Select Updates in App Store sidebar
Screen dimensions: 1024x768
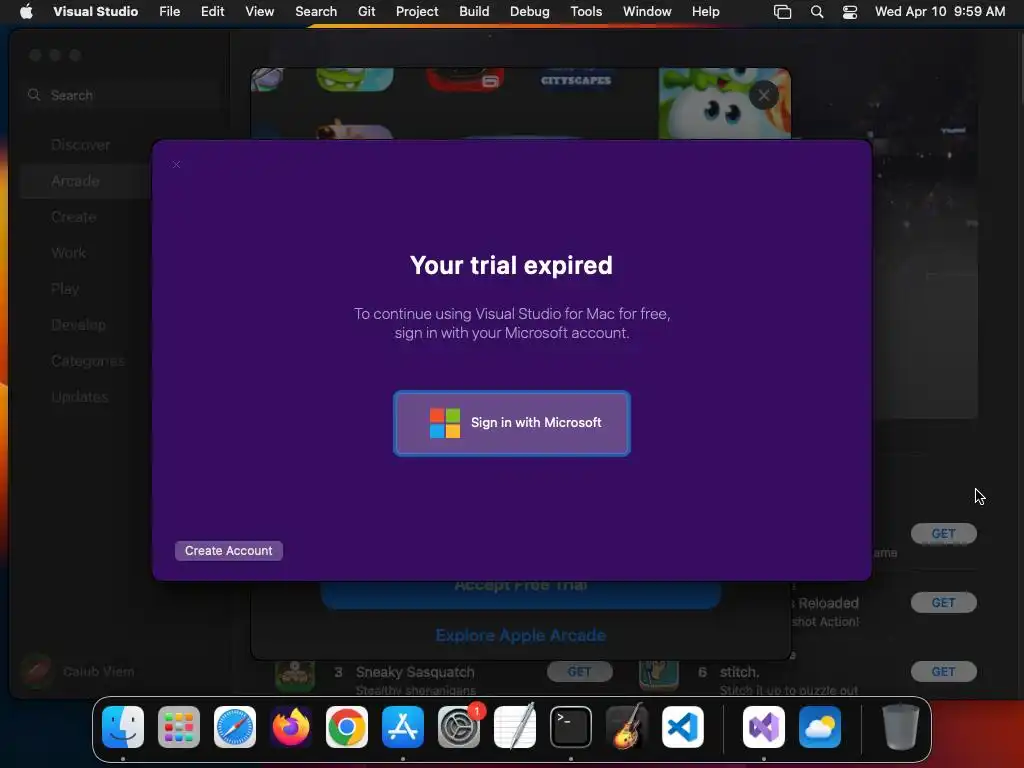coord(80,396)
